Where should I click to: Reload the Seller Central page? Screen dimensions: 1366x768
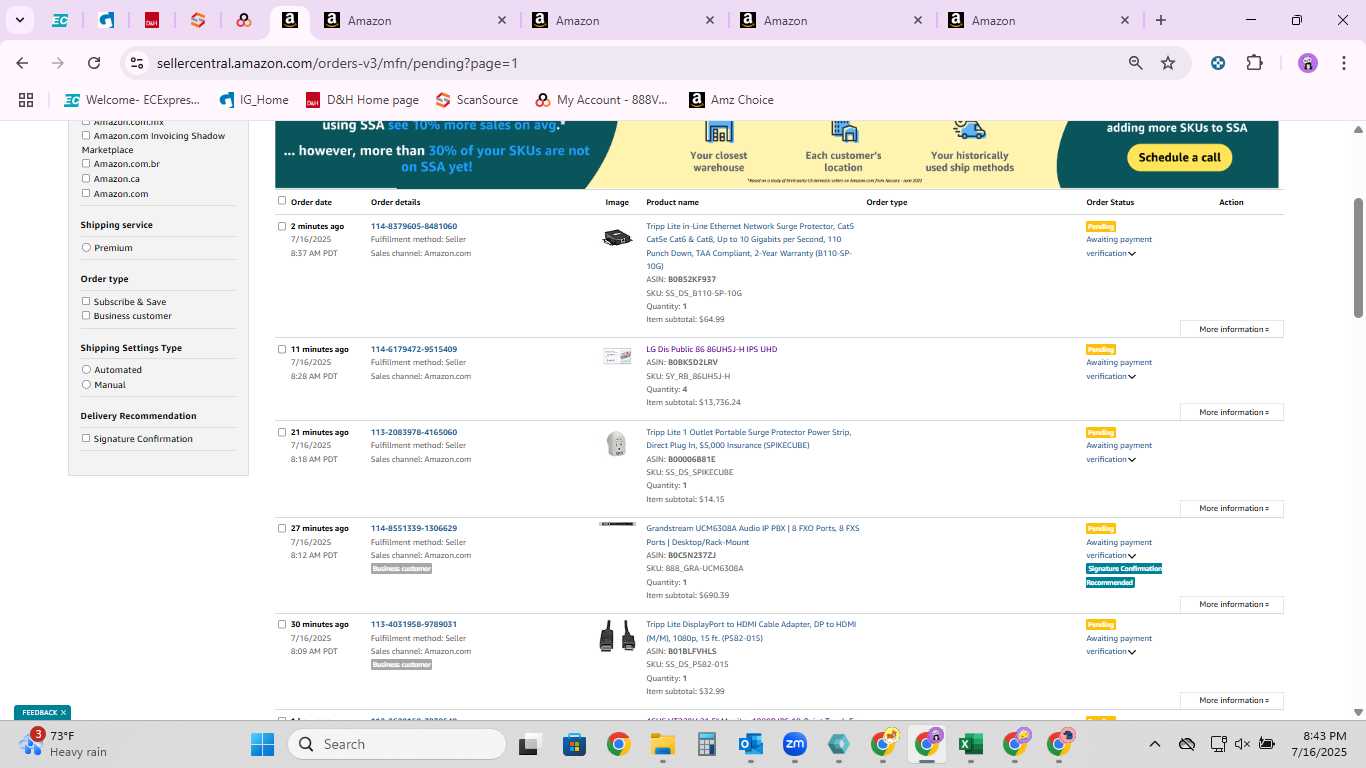94,63
